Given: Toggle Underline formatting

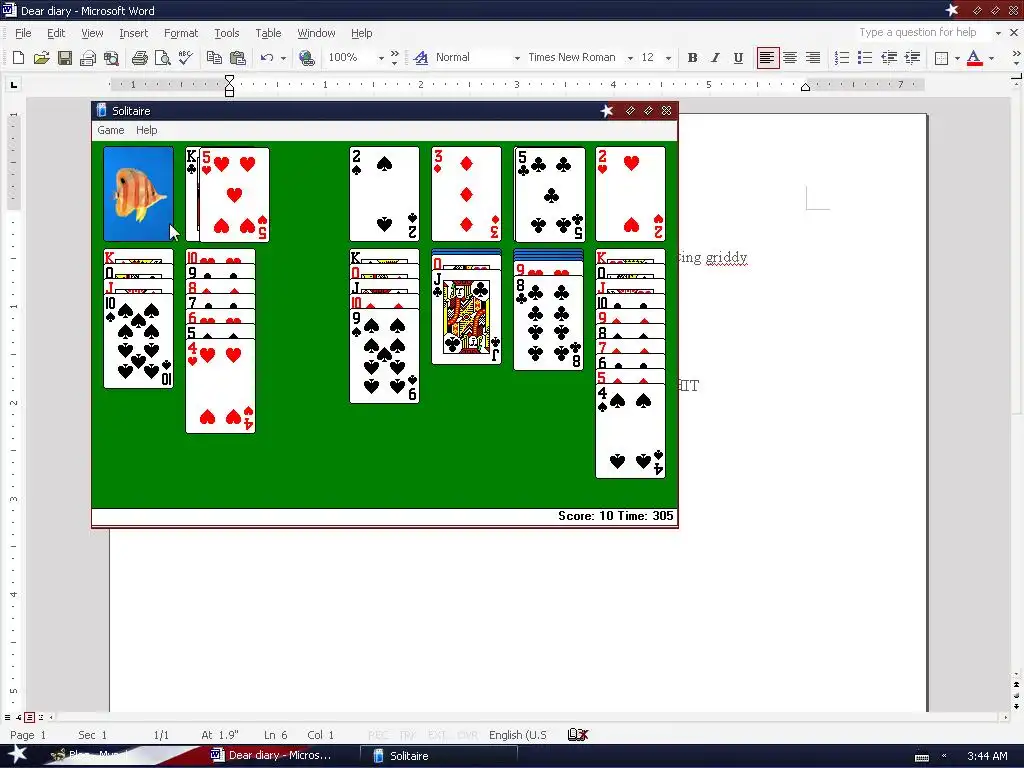Looking at the screenshot, I should point(738,58).
